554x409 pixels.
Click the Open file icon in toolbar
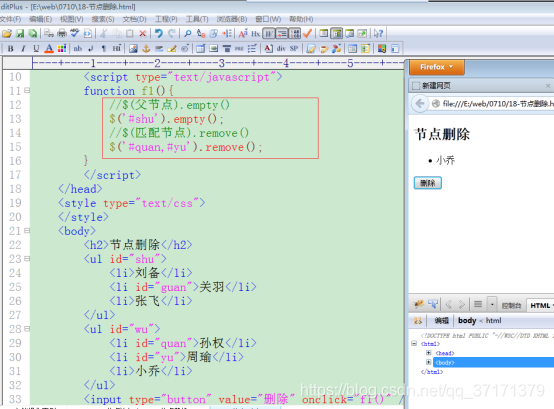[x=7, y=34]
